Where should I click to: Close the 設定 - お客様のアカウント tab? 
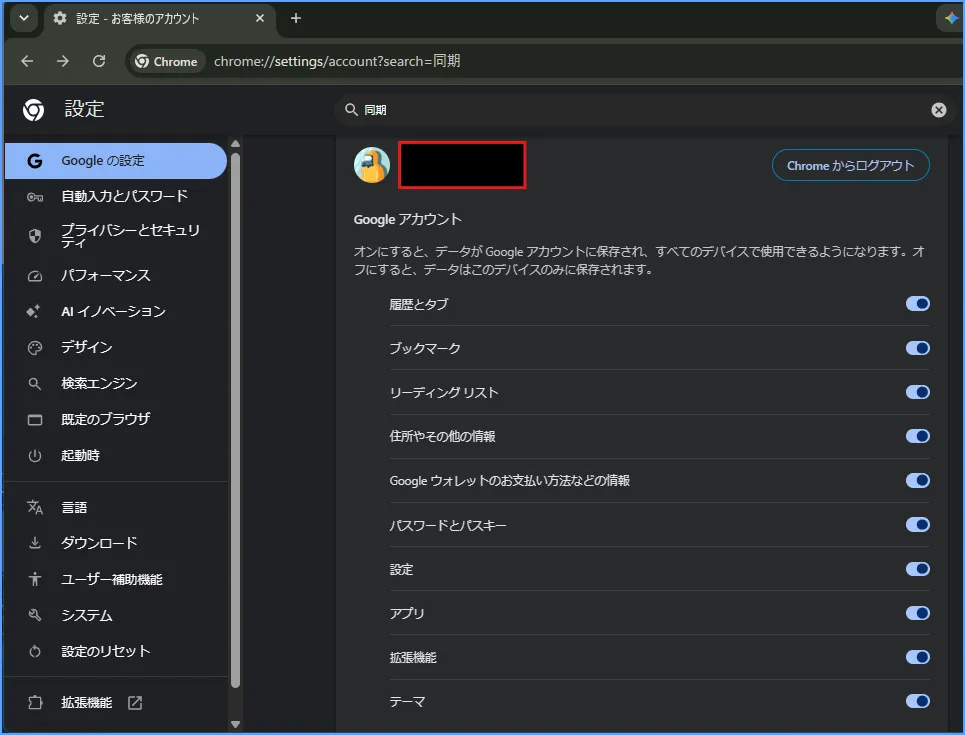coord(260,18)
